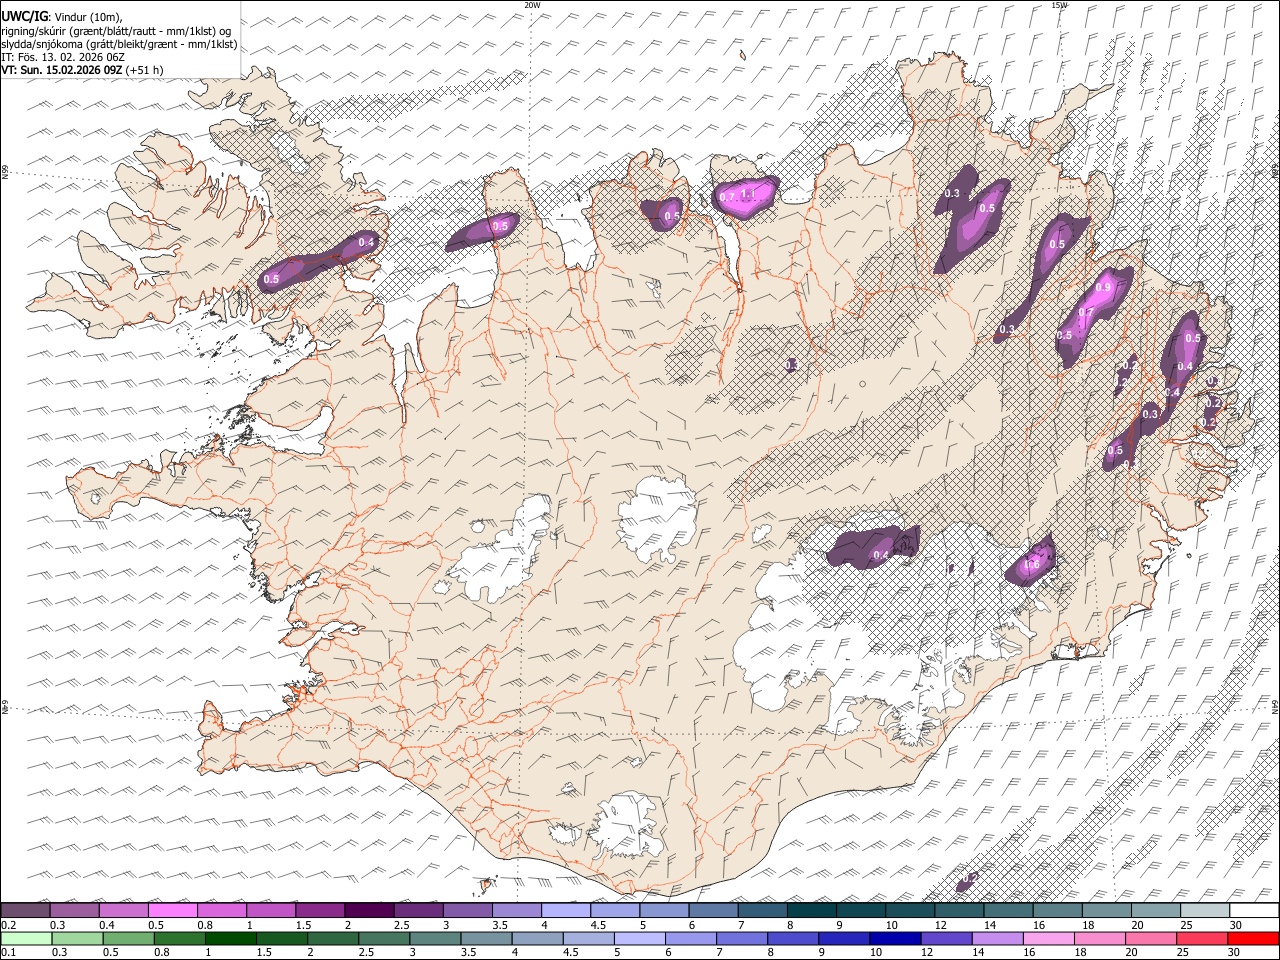Click upper legend swatch between 4 and 4.5
The width and height of the screenshot is (1280, 960).
[x=566, y=910]
